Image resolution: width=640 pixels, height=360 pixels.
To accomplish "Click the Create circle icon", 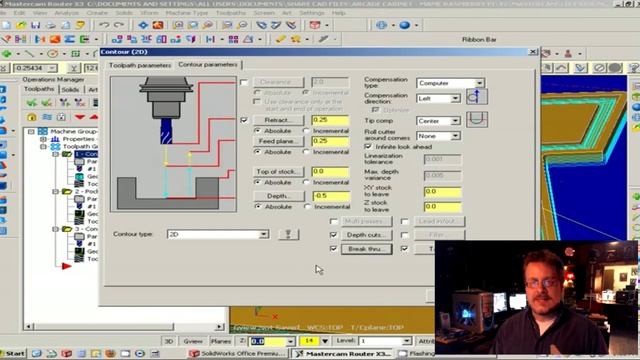I will point(52,53).
